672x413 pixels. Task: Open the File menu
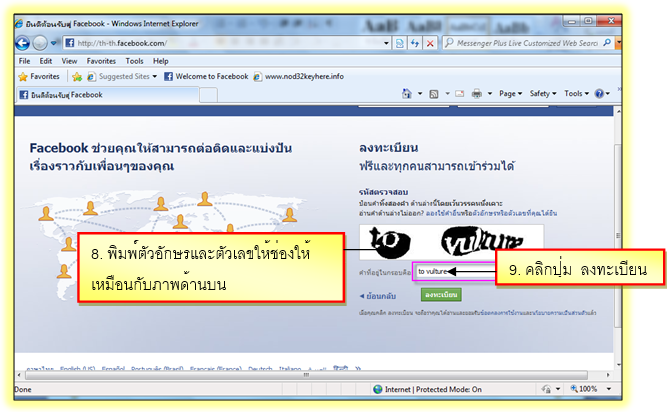pyautogui.click(x=24, y=61)
